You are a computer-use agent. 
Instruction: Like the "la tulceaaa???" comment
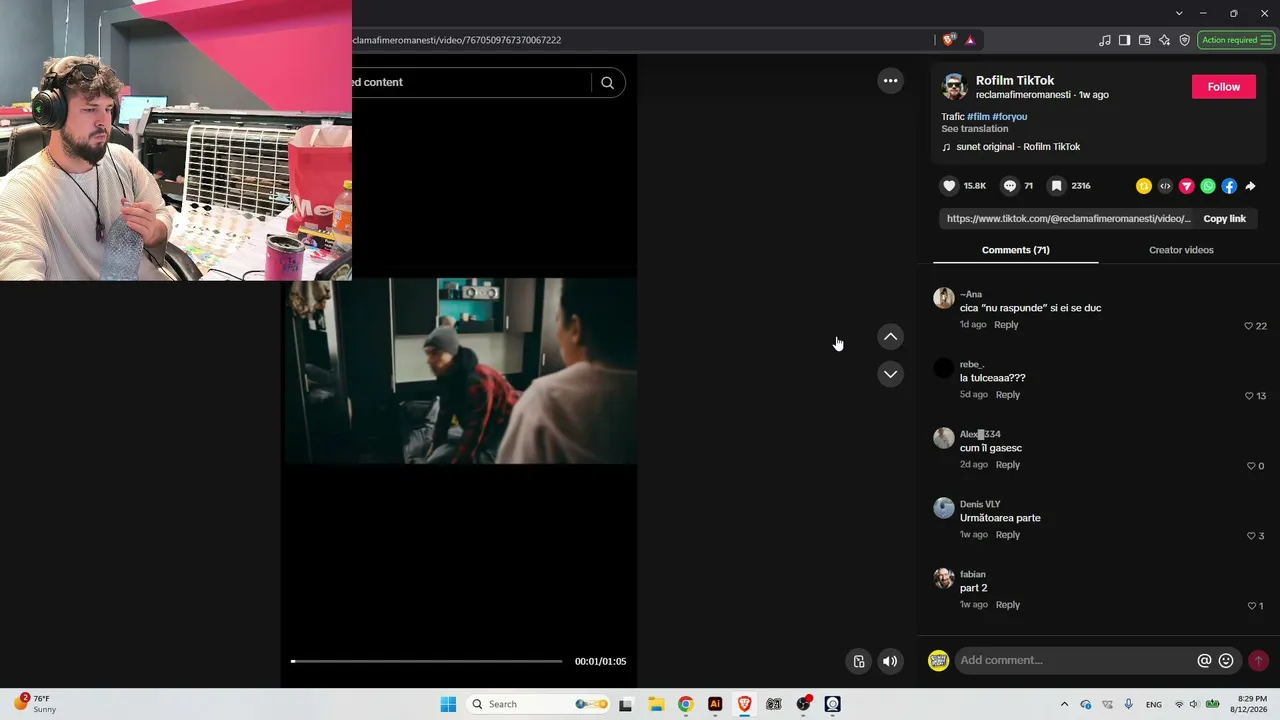[x=1249, y=396]
